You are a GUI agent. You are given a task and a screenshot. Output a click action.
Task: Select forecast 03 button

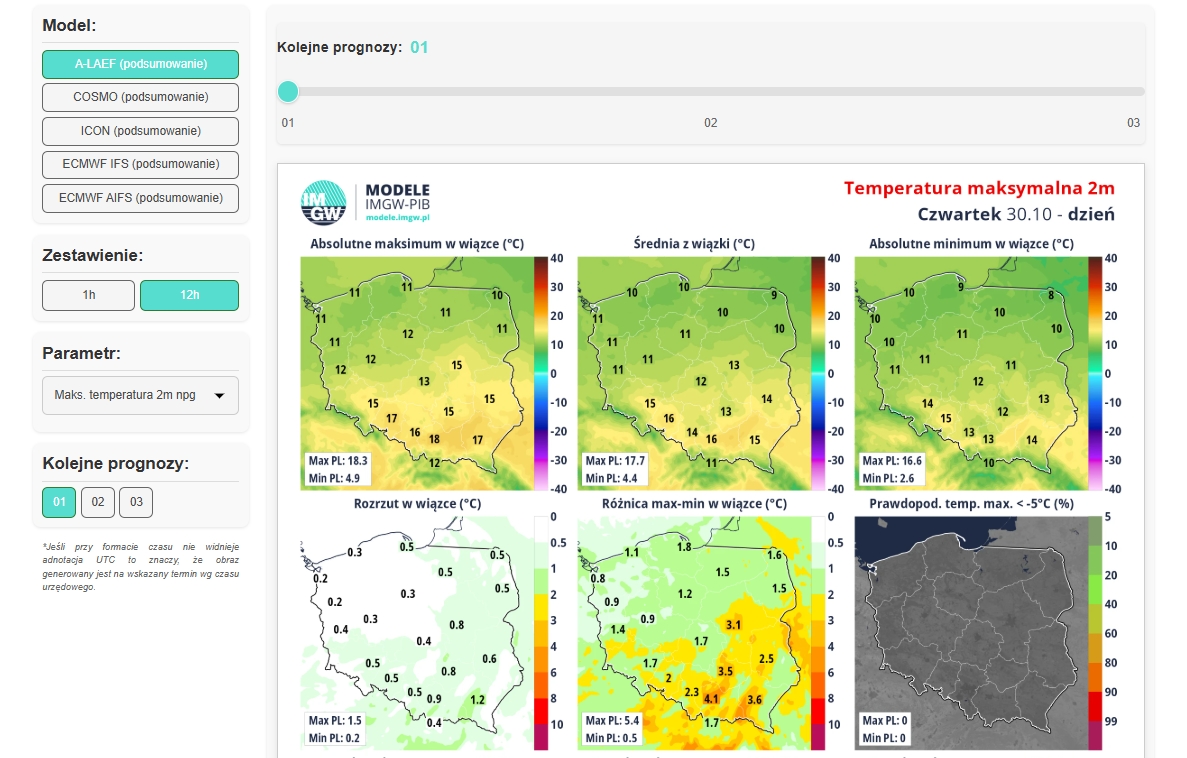click(136, 502)
